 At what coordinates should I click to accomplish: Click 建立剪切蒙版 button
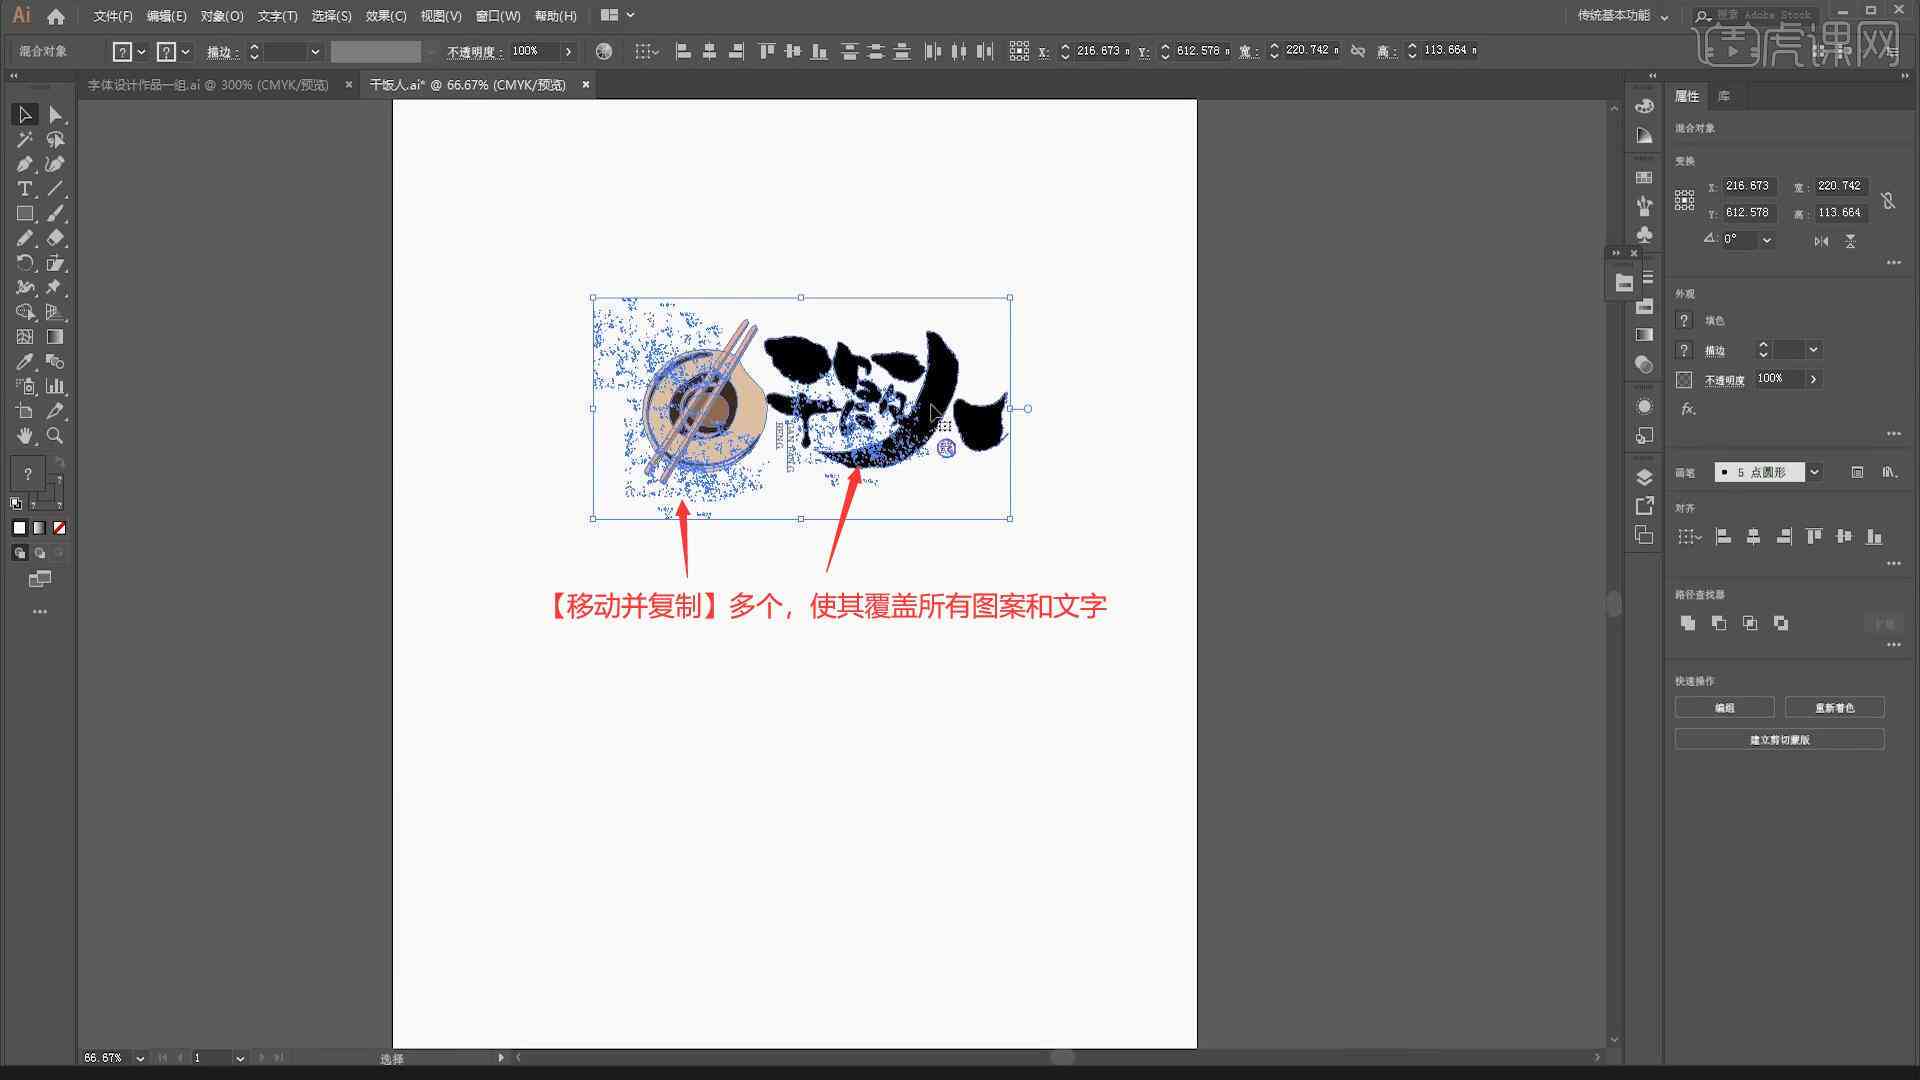pyautogui.click(x=1779, y=738)
